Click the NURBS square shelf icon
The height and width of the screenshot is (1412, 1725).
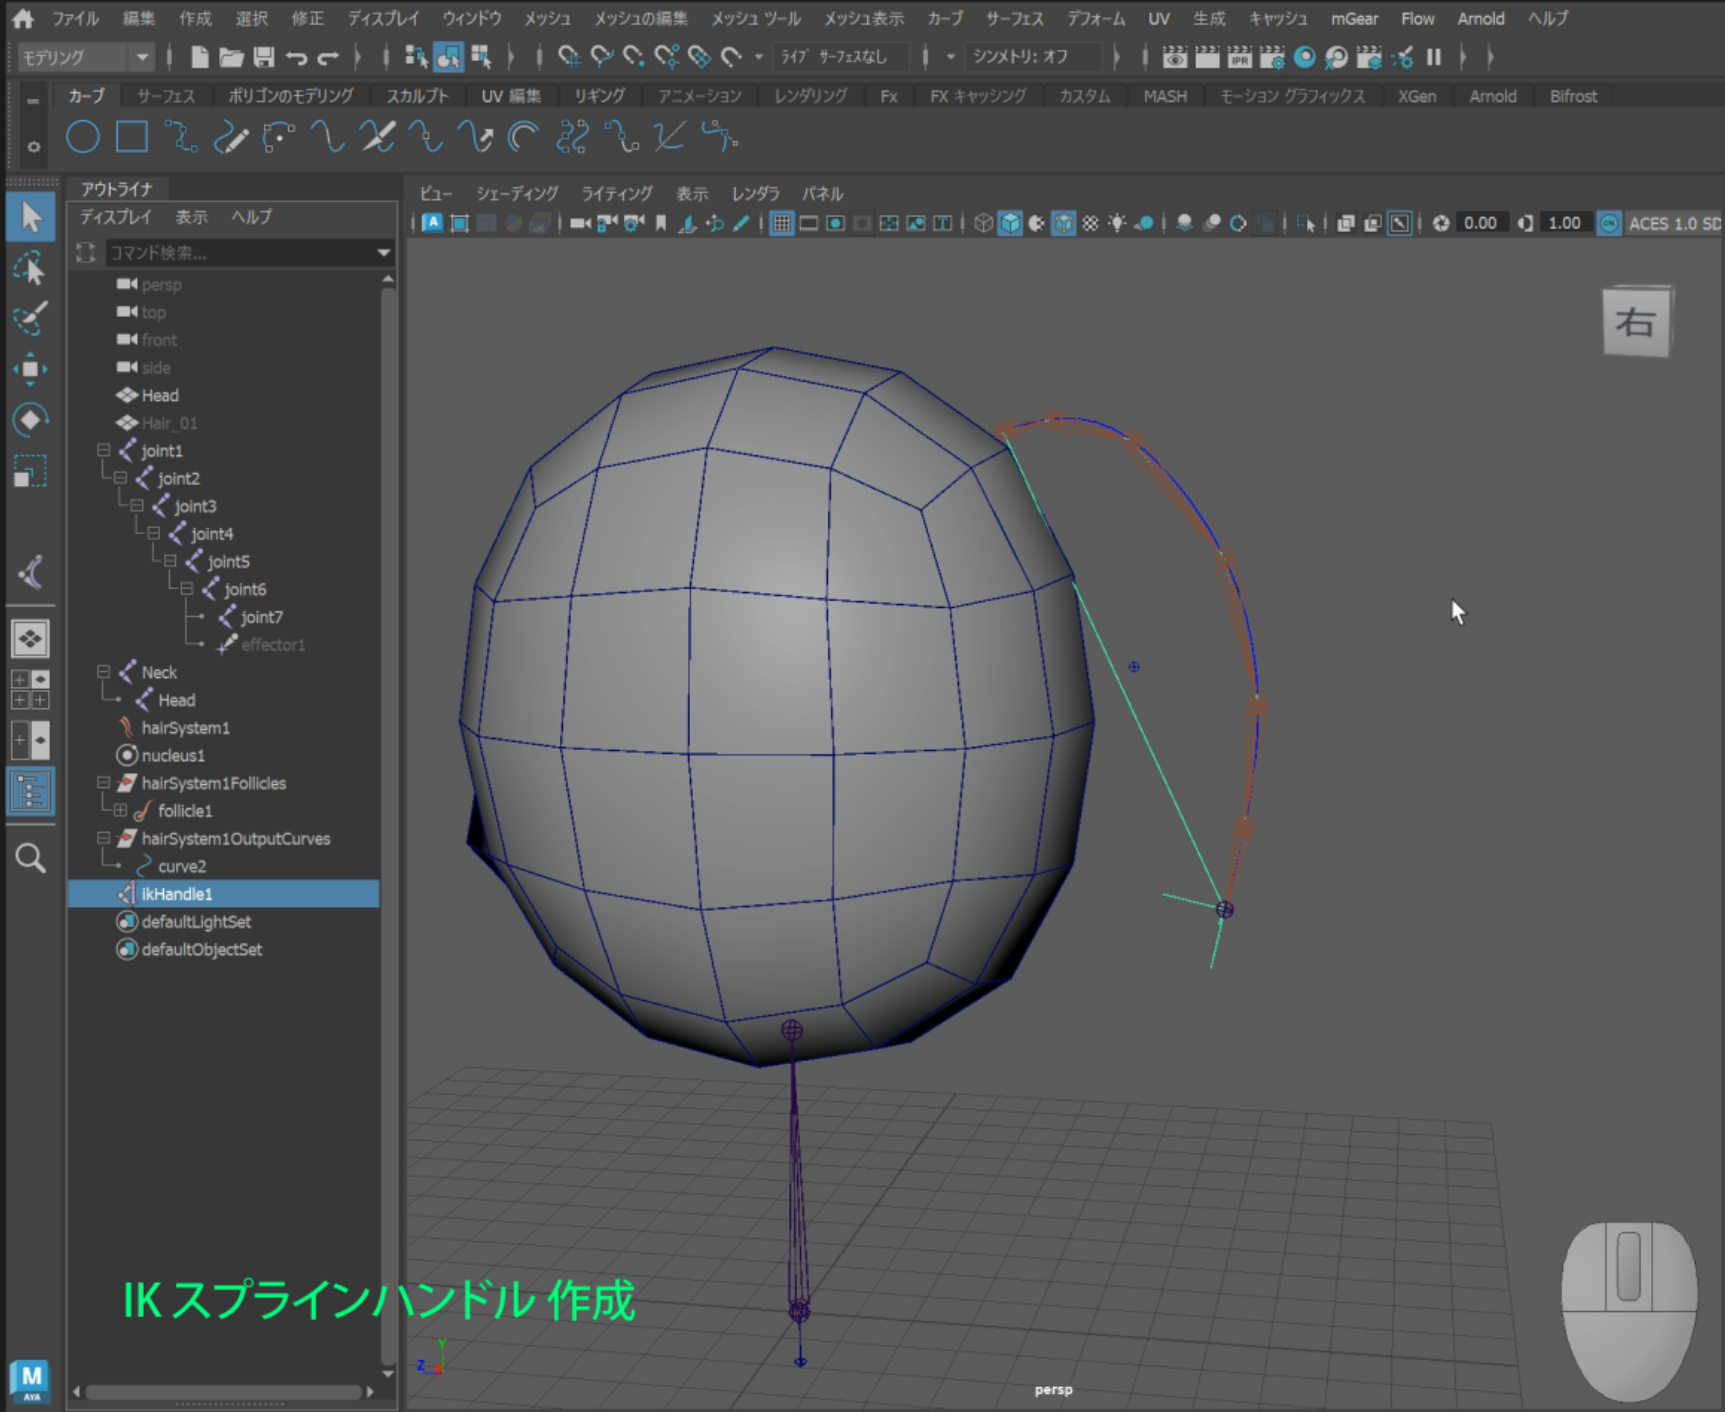[132, 137]
